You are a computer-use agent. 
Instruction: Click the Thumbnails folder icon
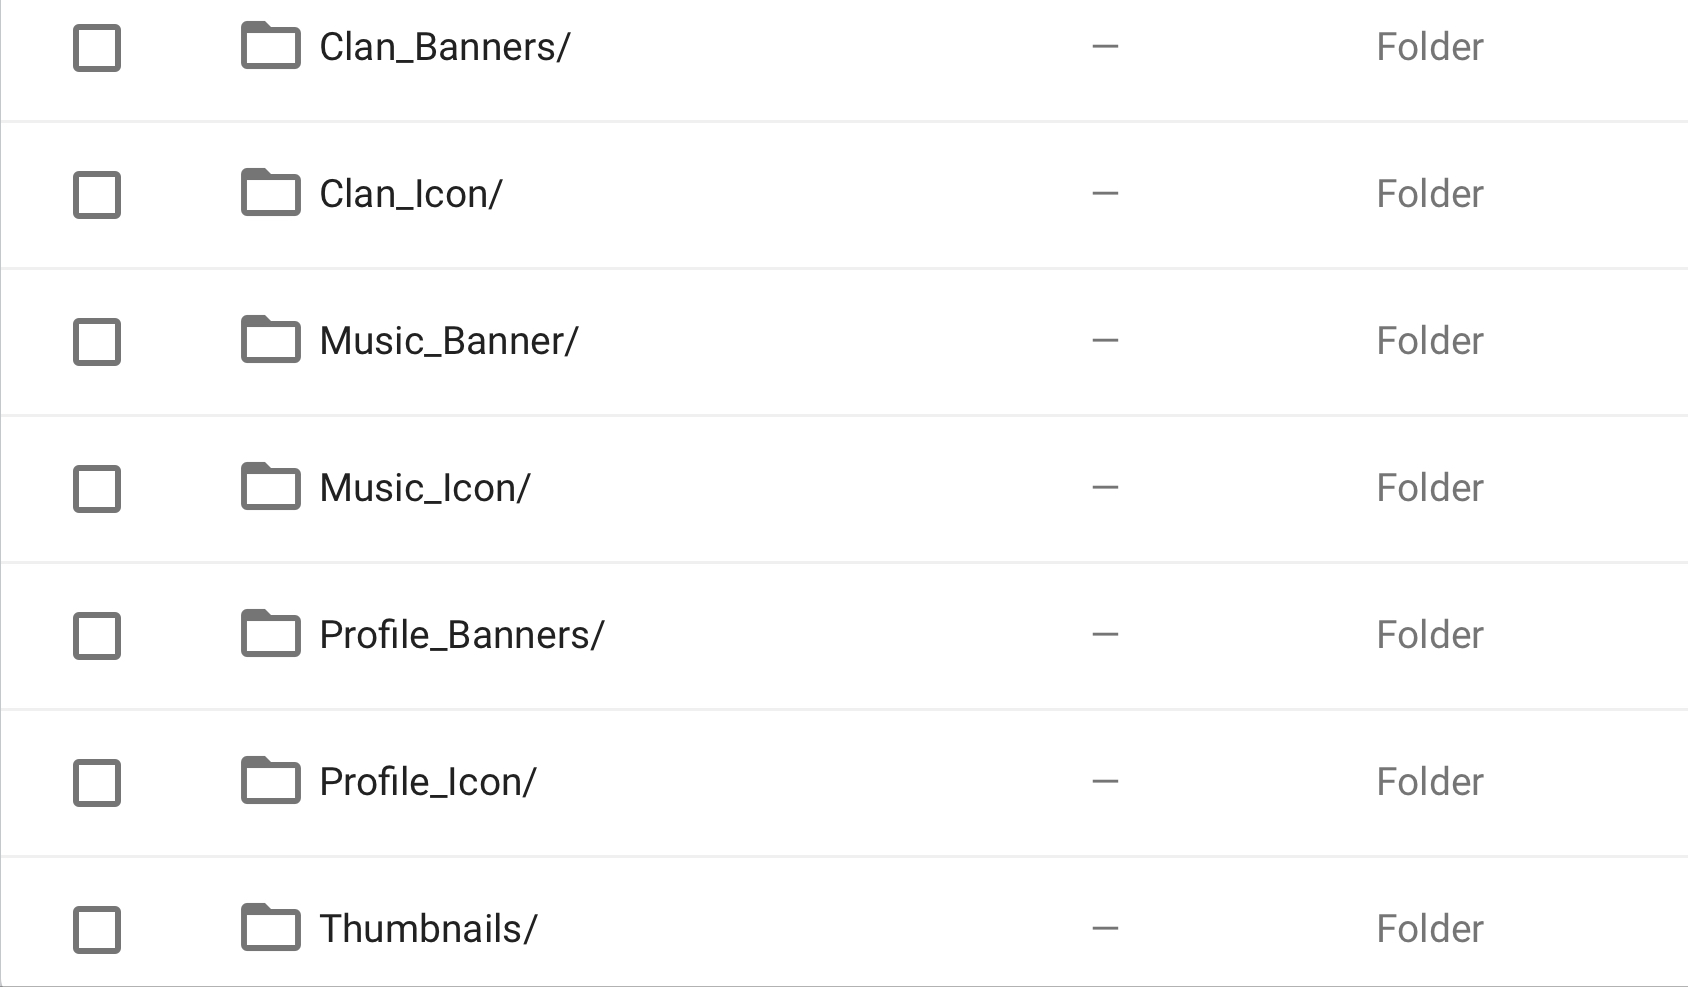point(270,928)
